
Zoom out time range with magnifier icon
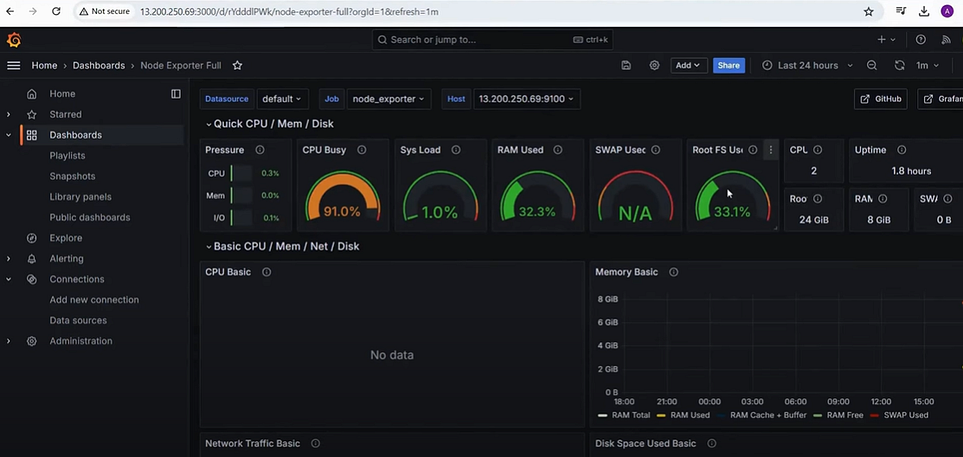(871, 65)
